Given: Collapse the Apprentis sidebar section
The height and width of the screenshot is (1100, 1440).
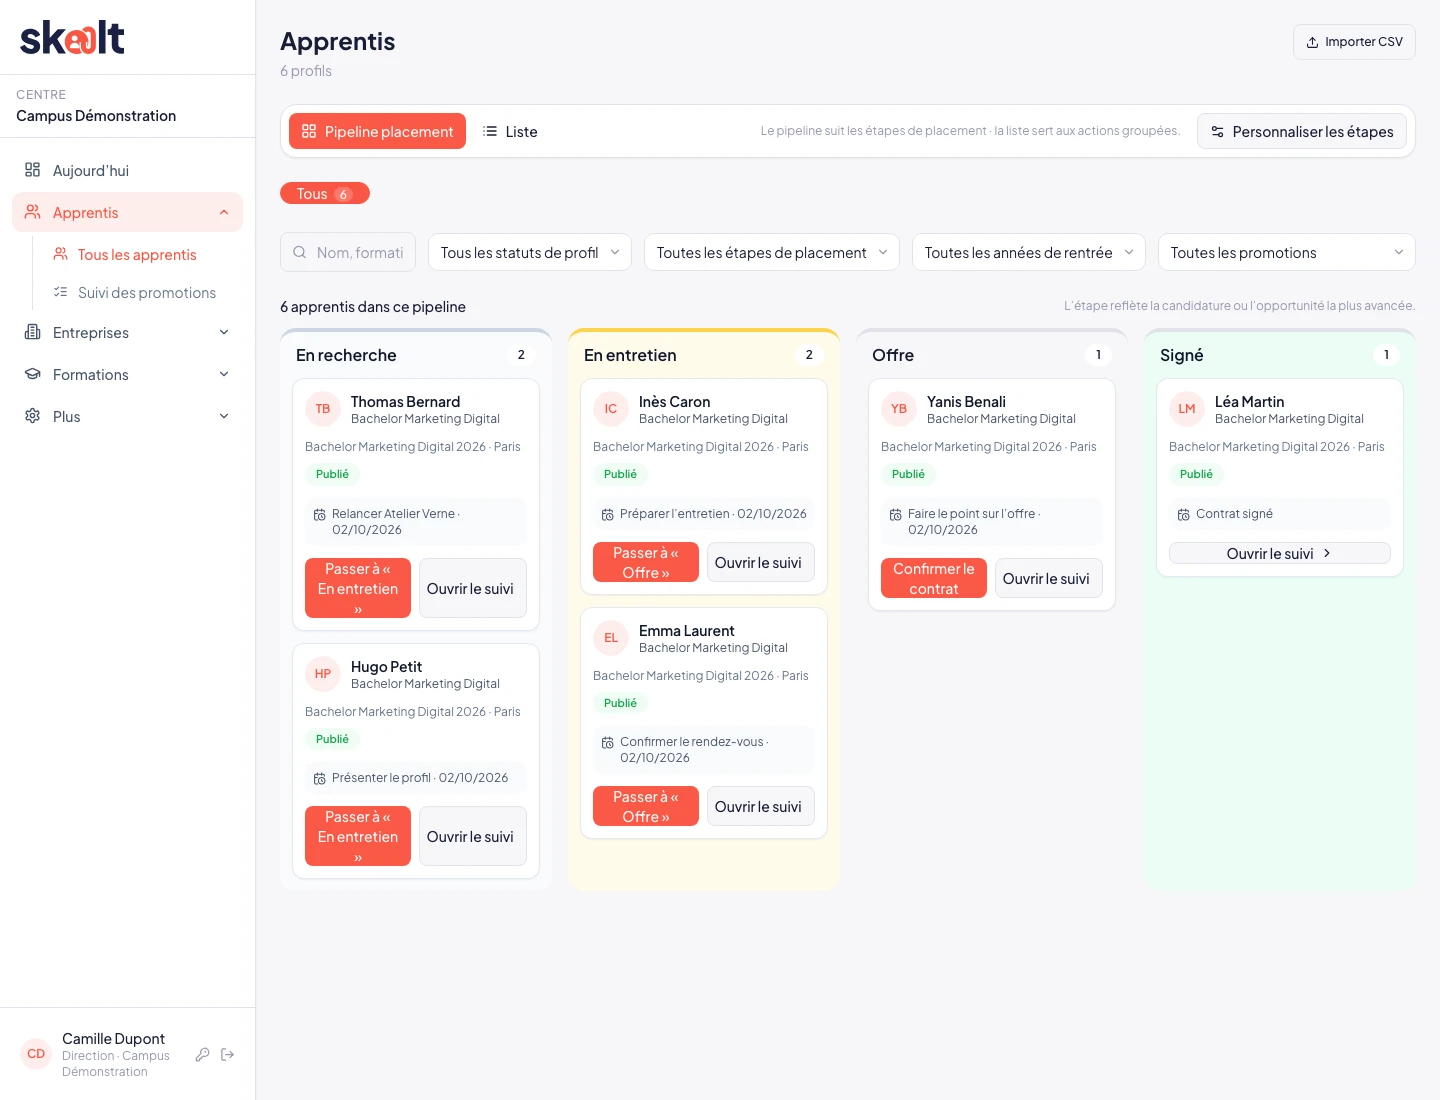Looking at the screenshot, I should (x=127, y=212).
